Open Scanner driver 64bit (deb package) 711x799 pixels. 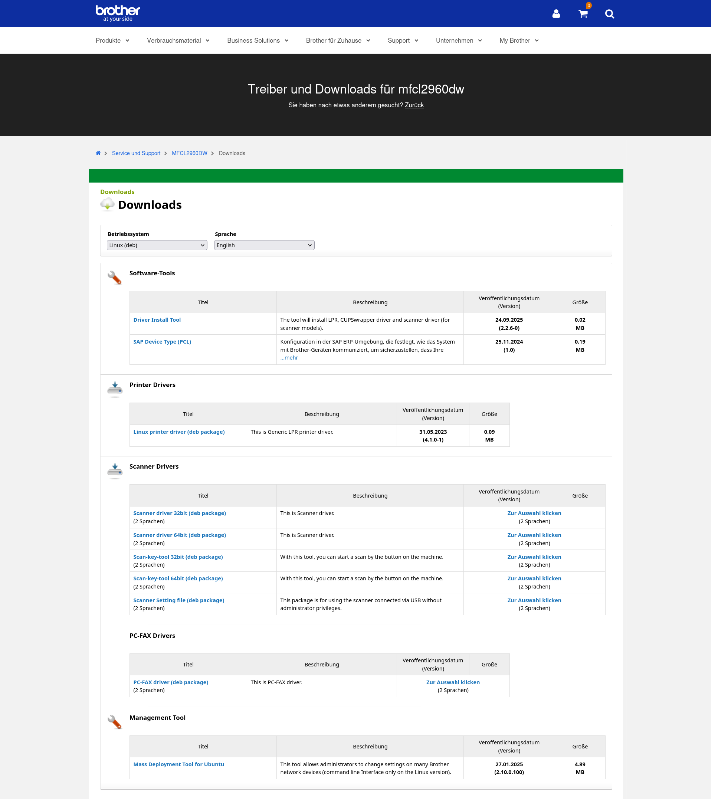[x=179, y=535]
